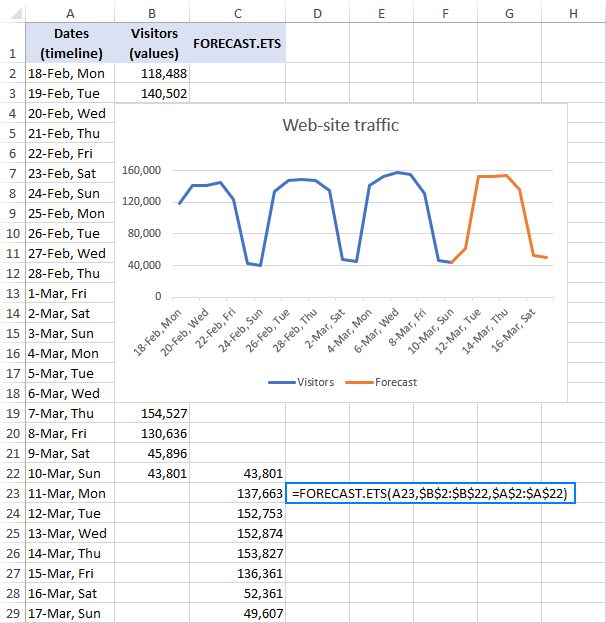Select row 23 header
Viewport: 606px width, 623px height.
pos(13,493)
